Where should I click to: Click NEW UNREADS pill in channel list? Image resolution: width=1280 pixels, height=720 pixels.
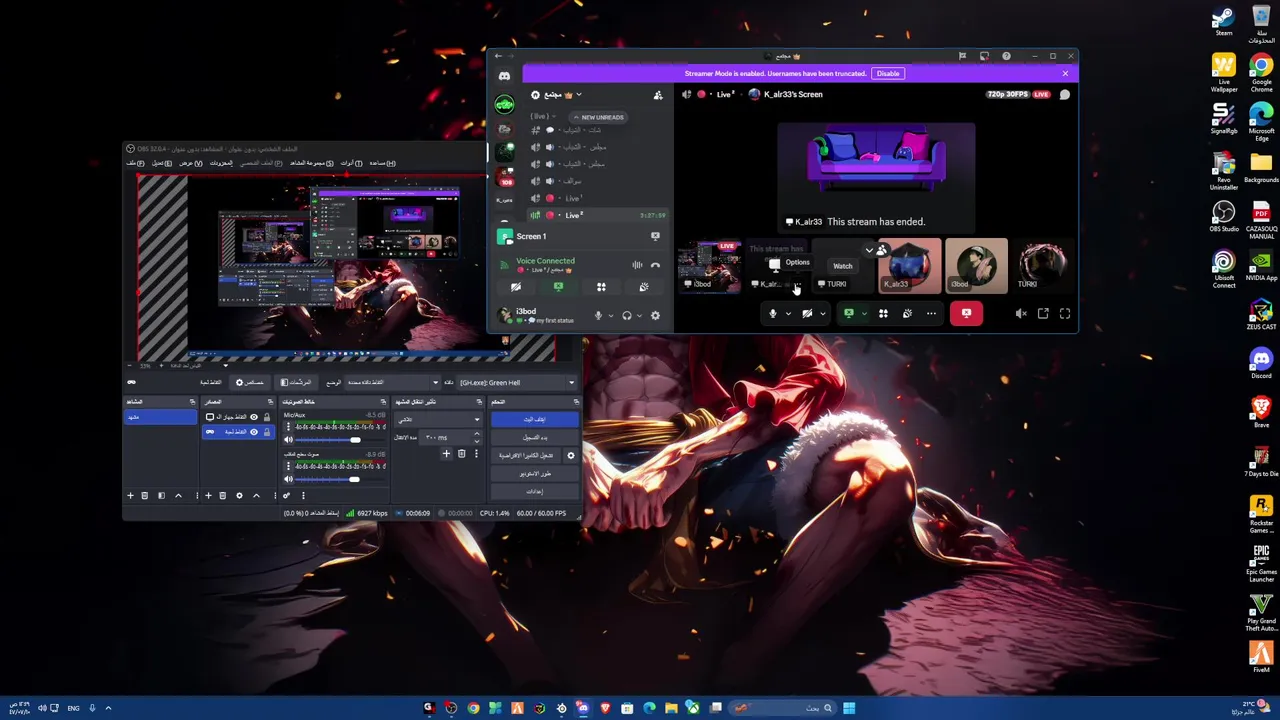tap(600, 117)
